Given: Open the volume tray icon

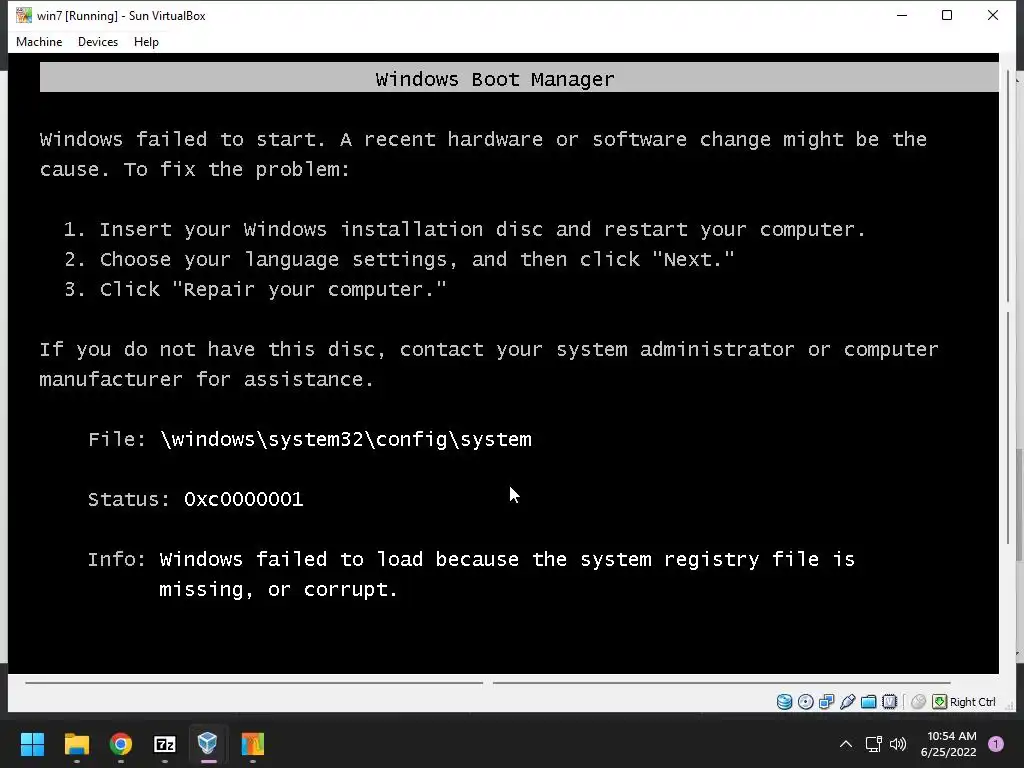Looking at the screenshot, I should [898, 744].
